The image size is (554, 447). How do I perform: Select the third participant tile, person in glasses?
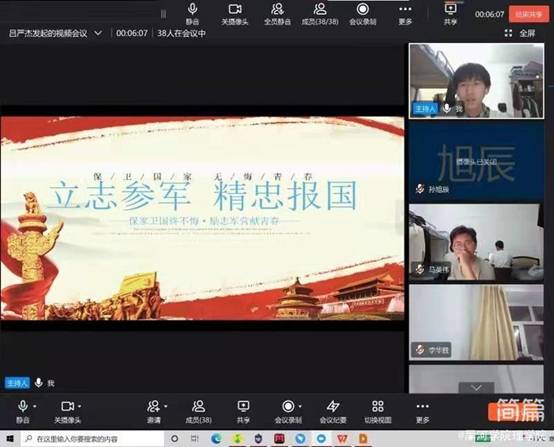(476, 242)
